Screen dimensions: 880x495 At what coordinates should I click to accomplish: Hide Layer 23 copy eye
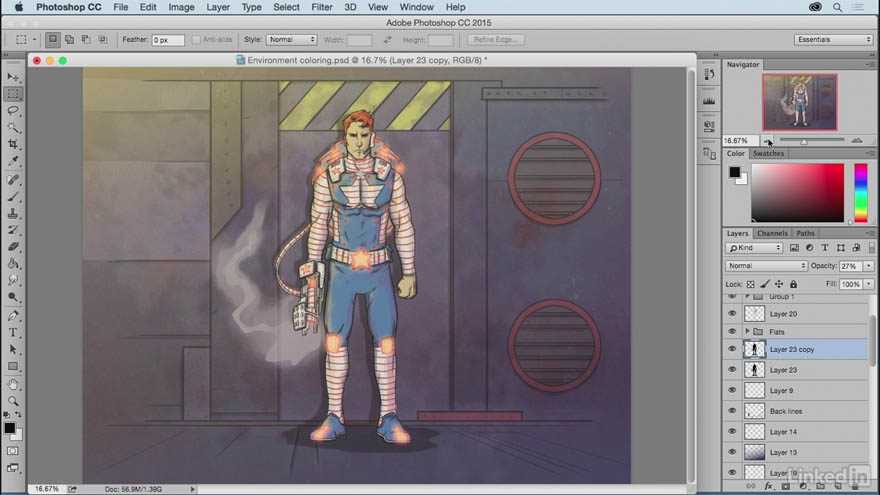pyautogui.click(x=732, y=349)
